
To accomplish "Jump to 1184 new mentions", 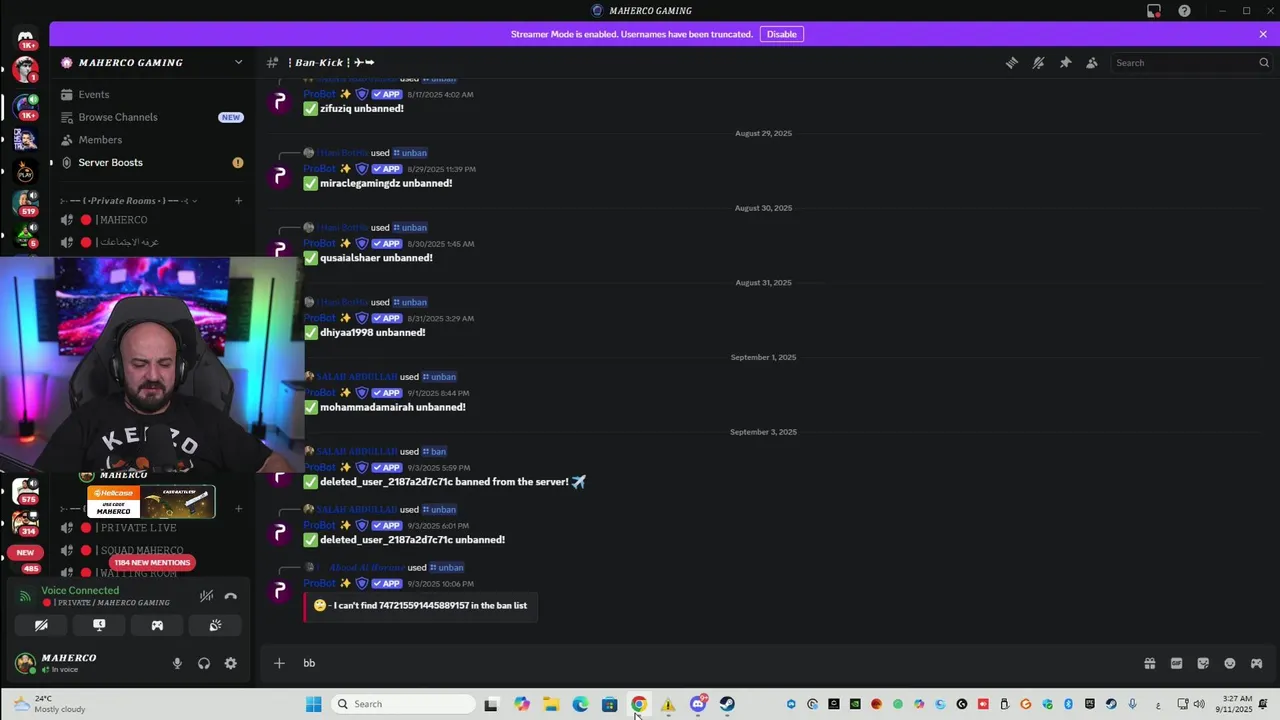I will 151,563.
